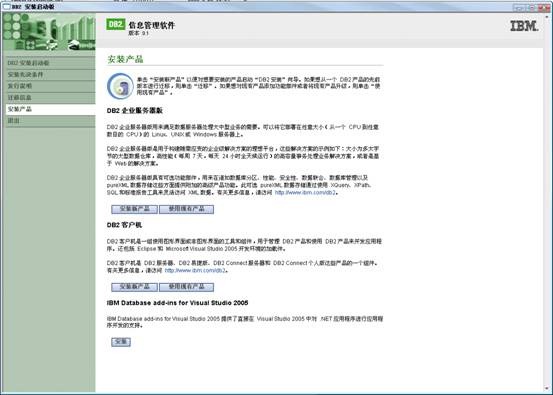This screenshot has height=395, width=553.
Task: Click the green cityscape banner image
Action: tap(49, 32)
